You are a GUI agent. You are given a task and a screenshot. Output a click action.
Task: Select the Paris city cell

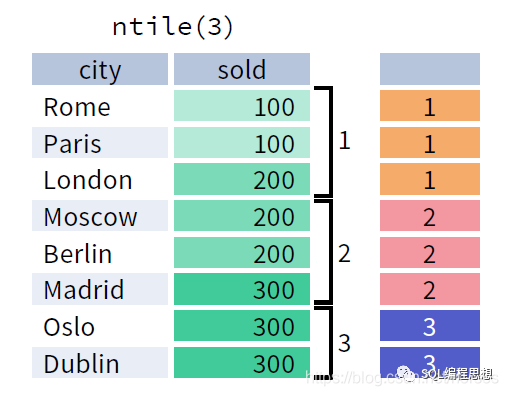click(x=100, y=142)
